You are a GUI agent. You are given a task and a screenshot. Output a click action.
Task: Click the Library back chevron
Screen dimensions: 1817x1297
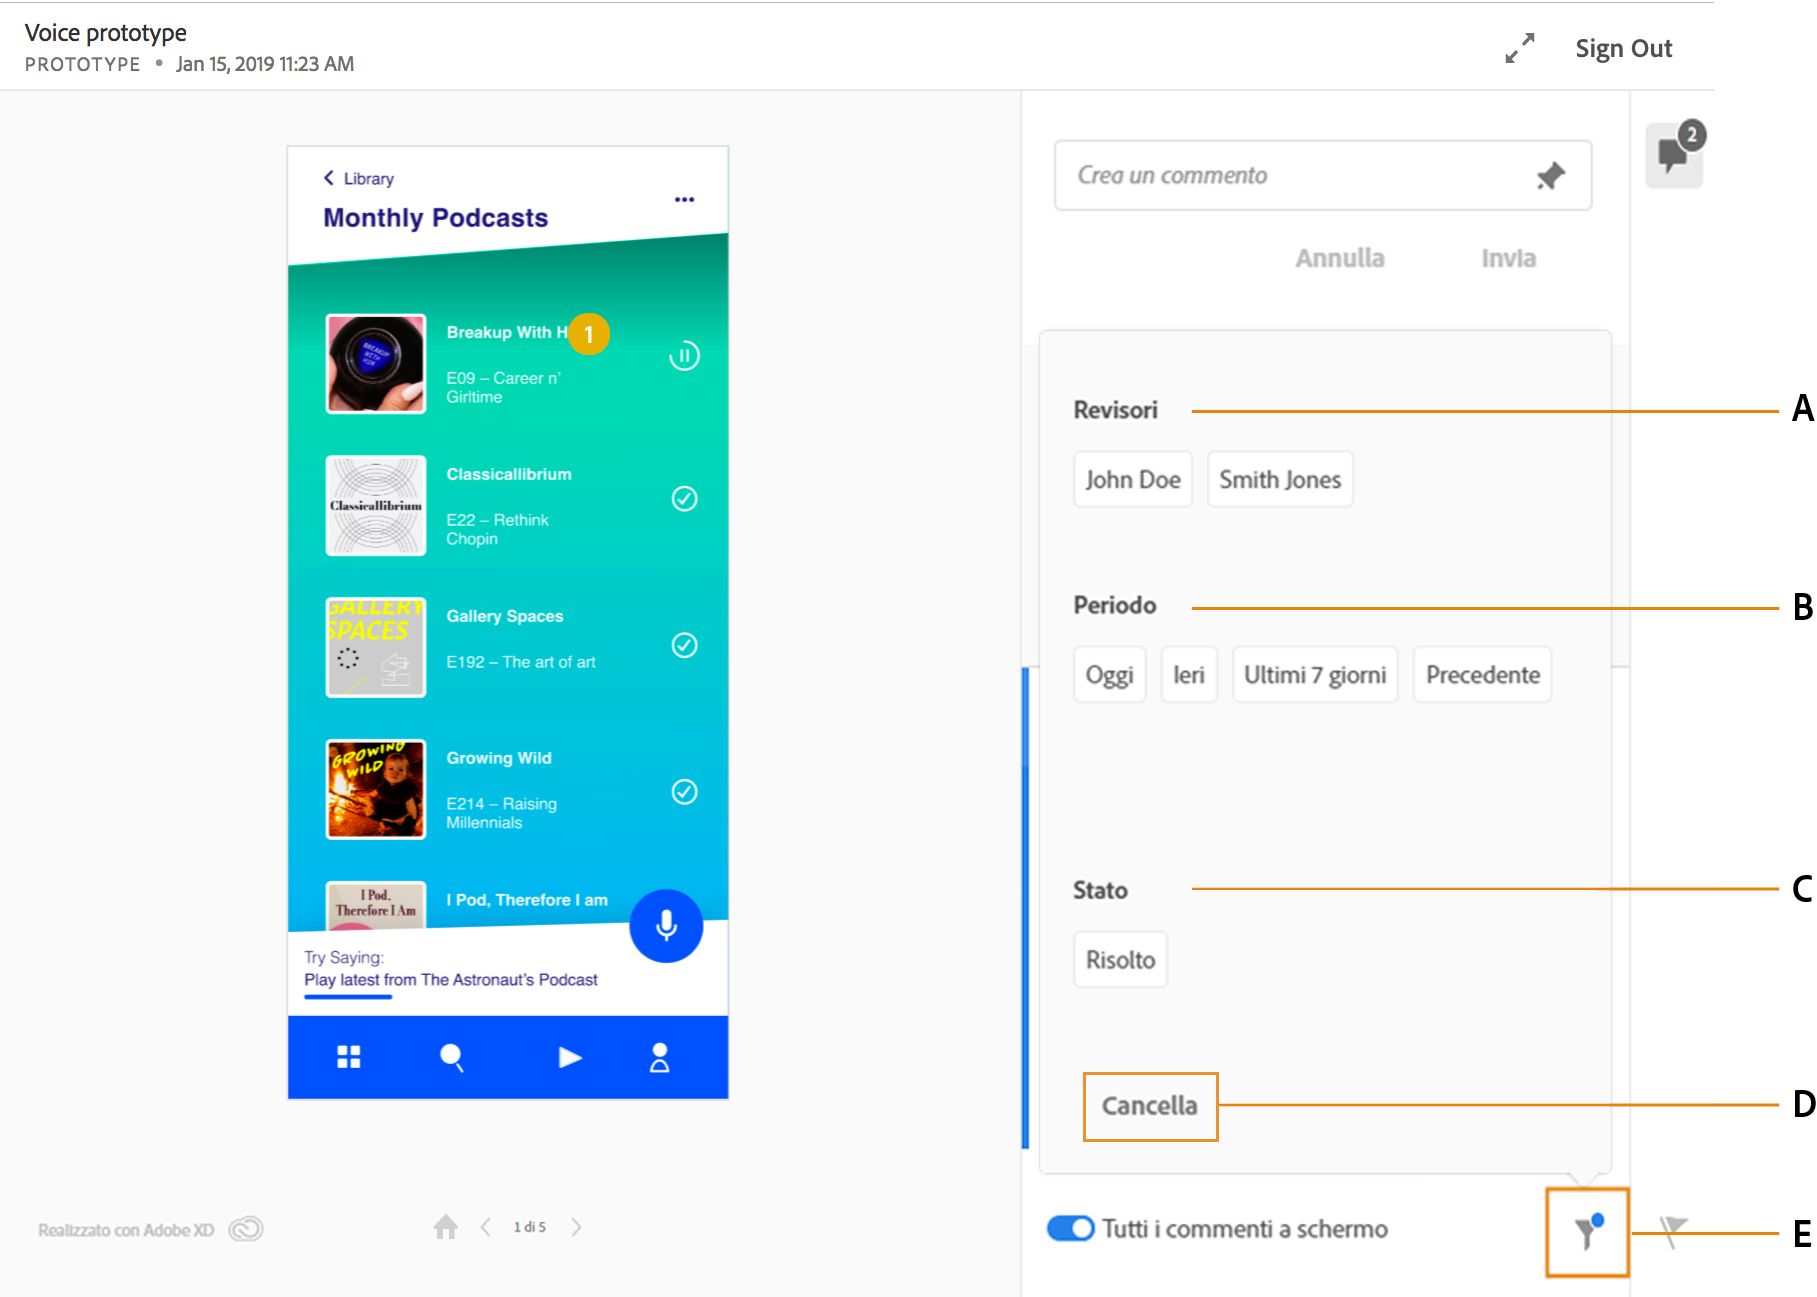click(328, 178)
